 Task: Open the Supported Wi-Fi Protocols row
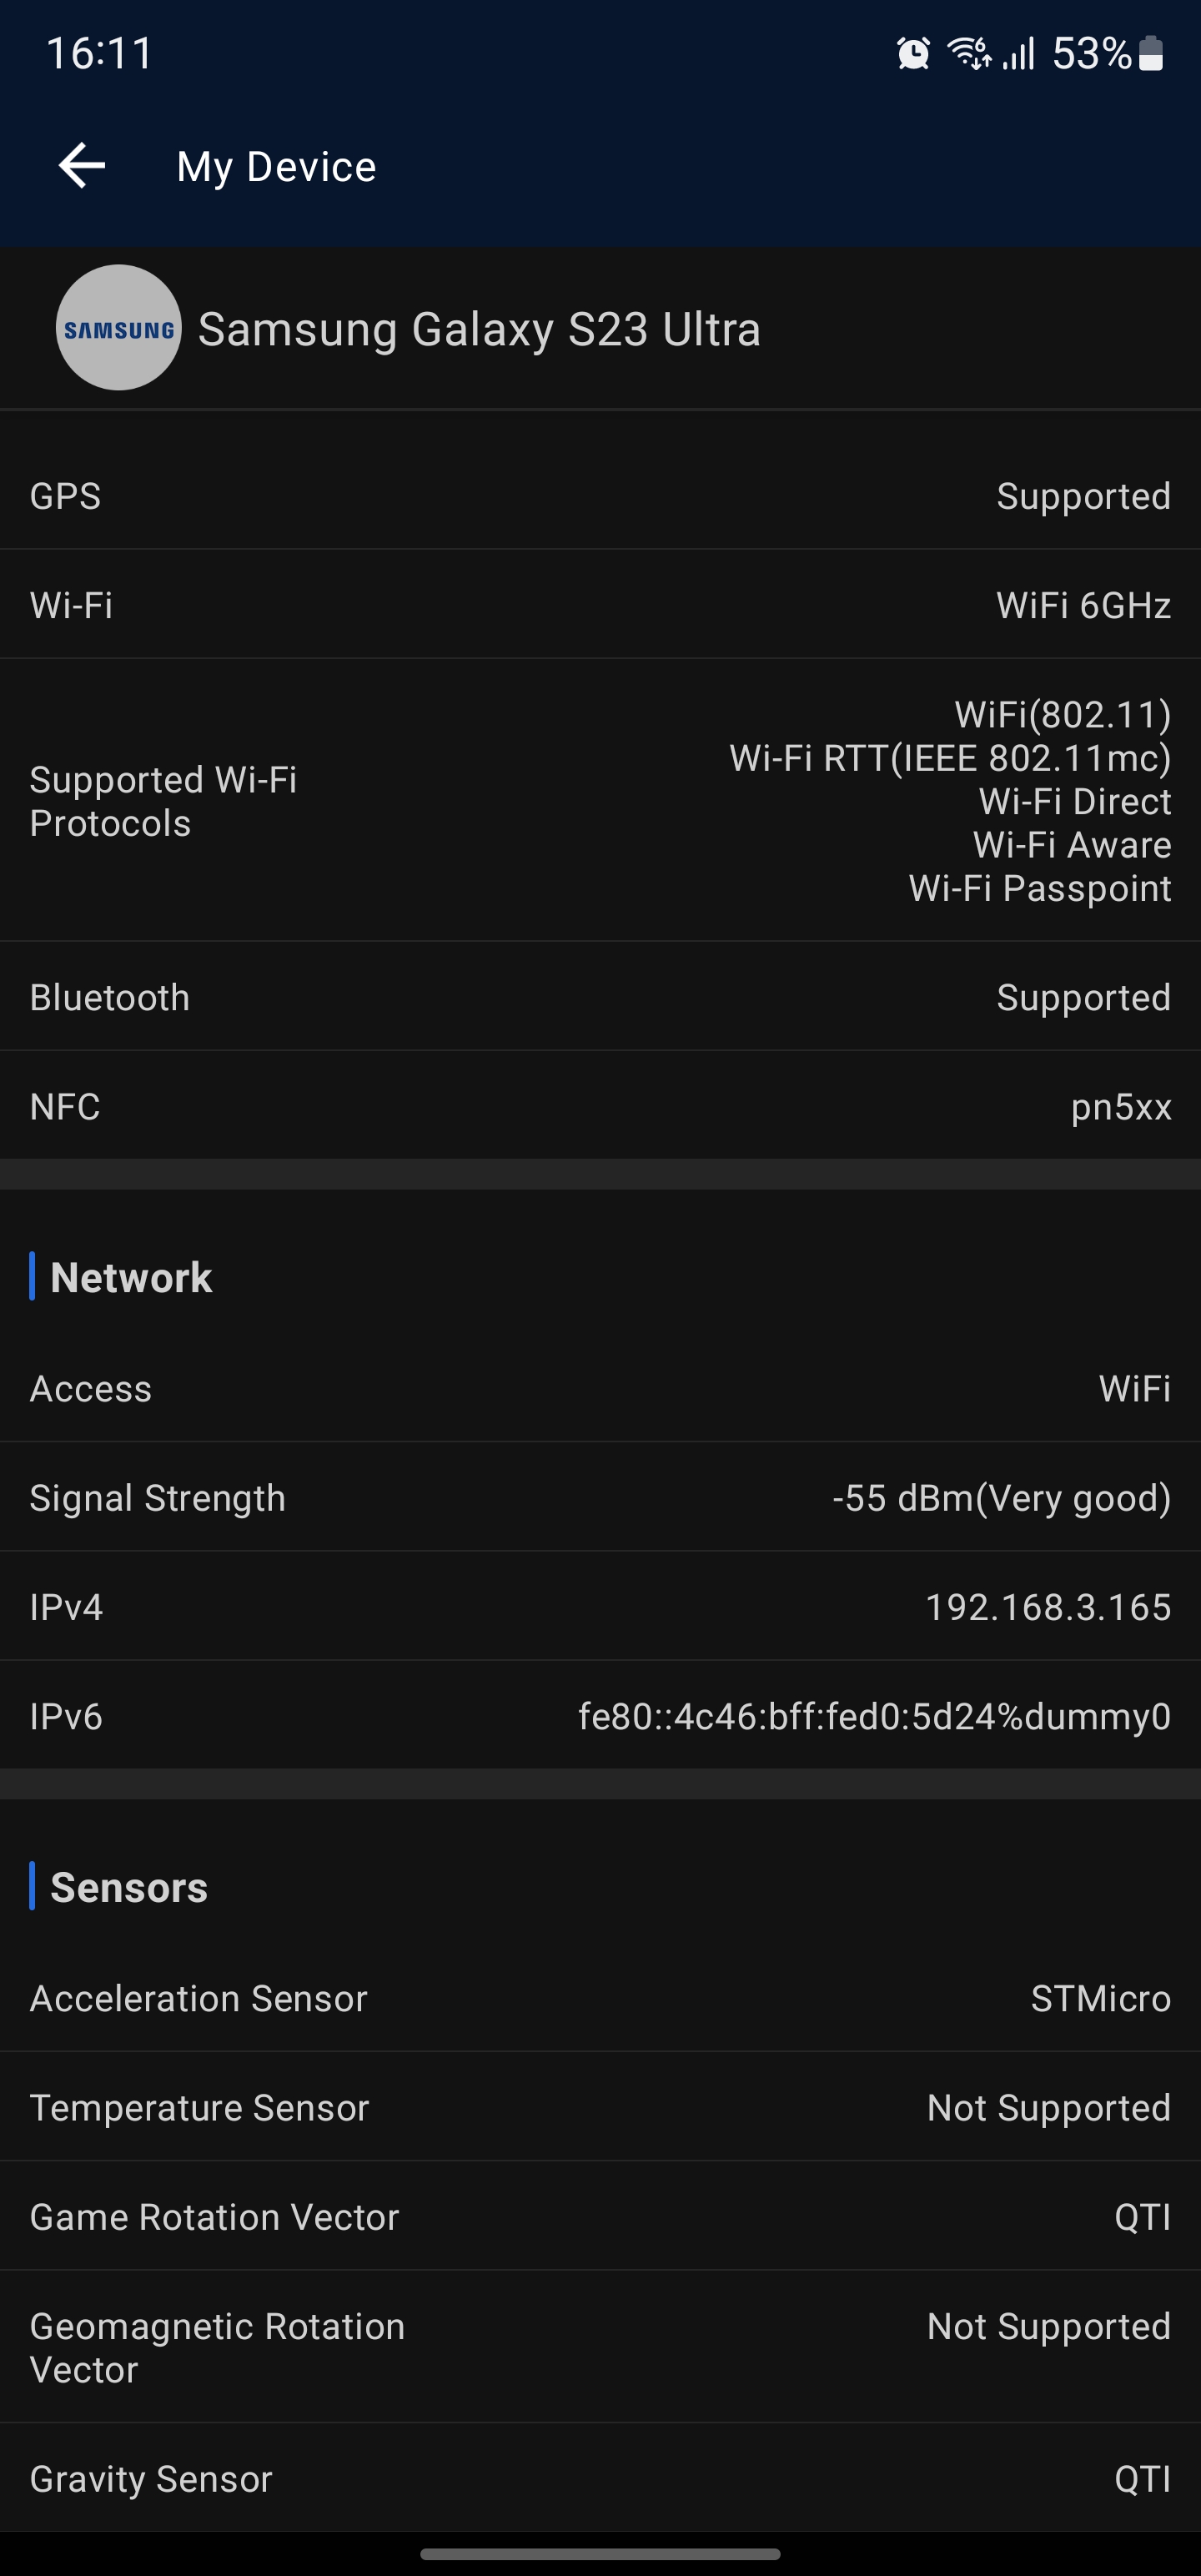pos(600,801)
